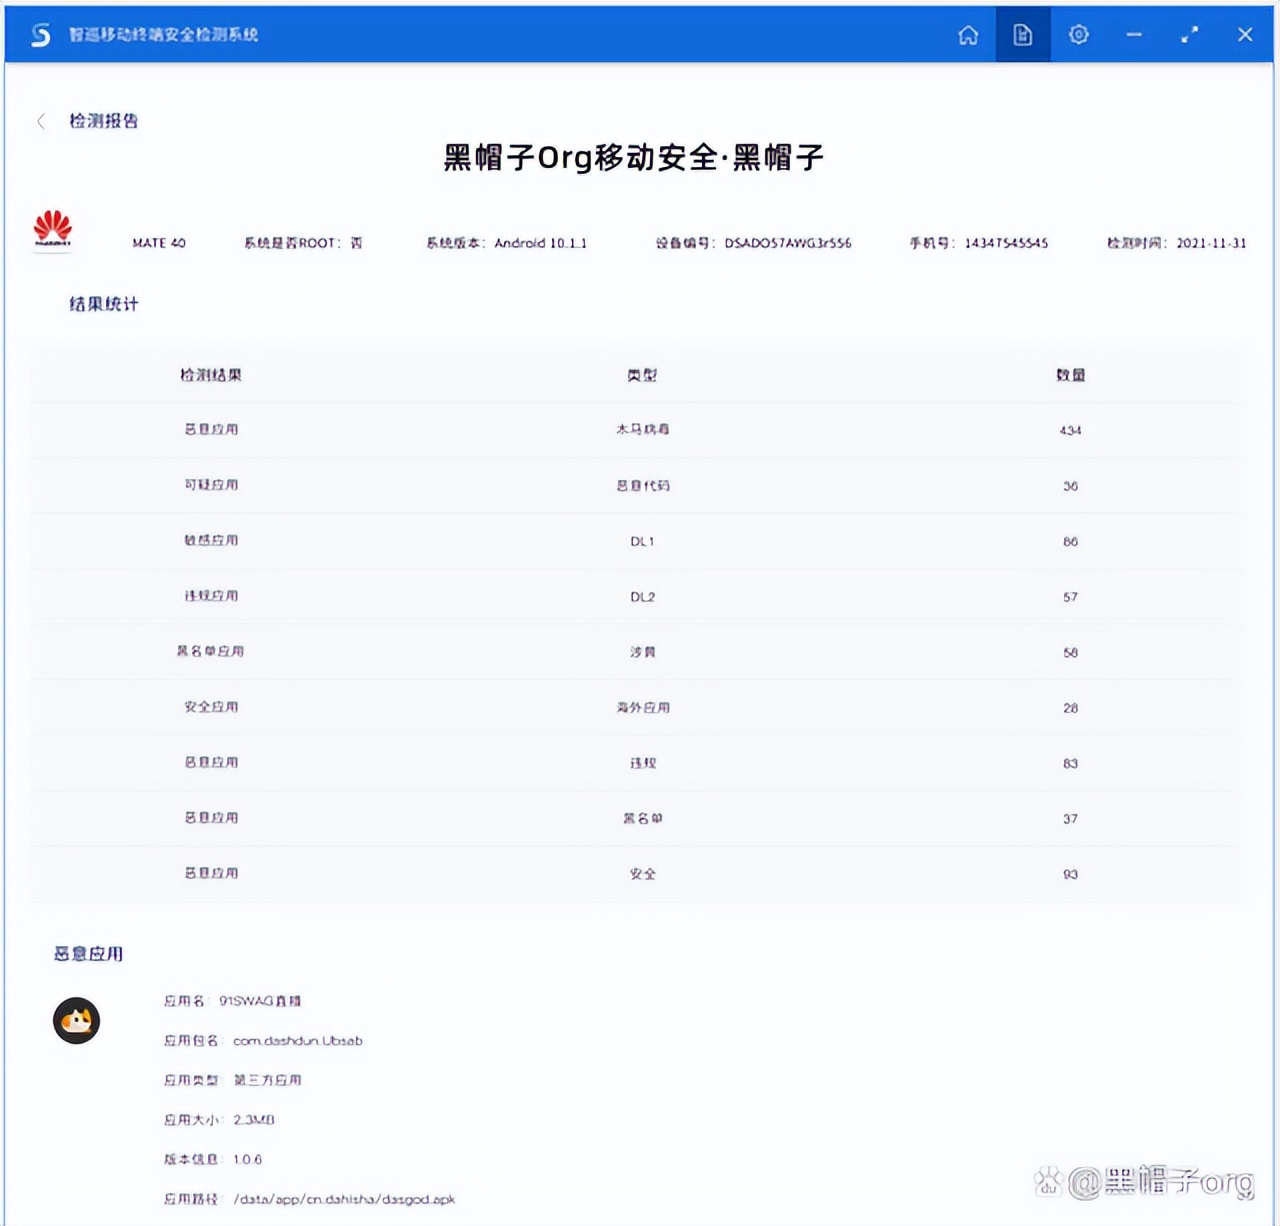Click the Huawei logo in report header

click(x=54, y=228)
